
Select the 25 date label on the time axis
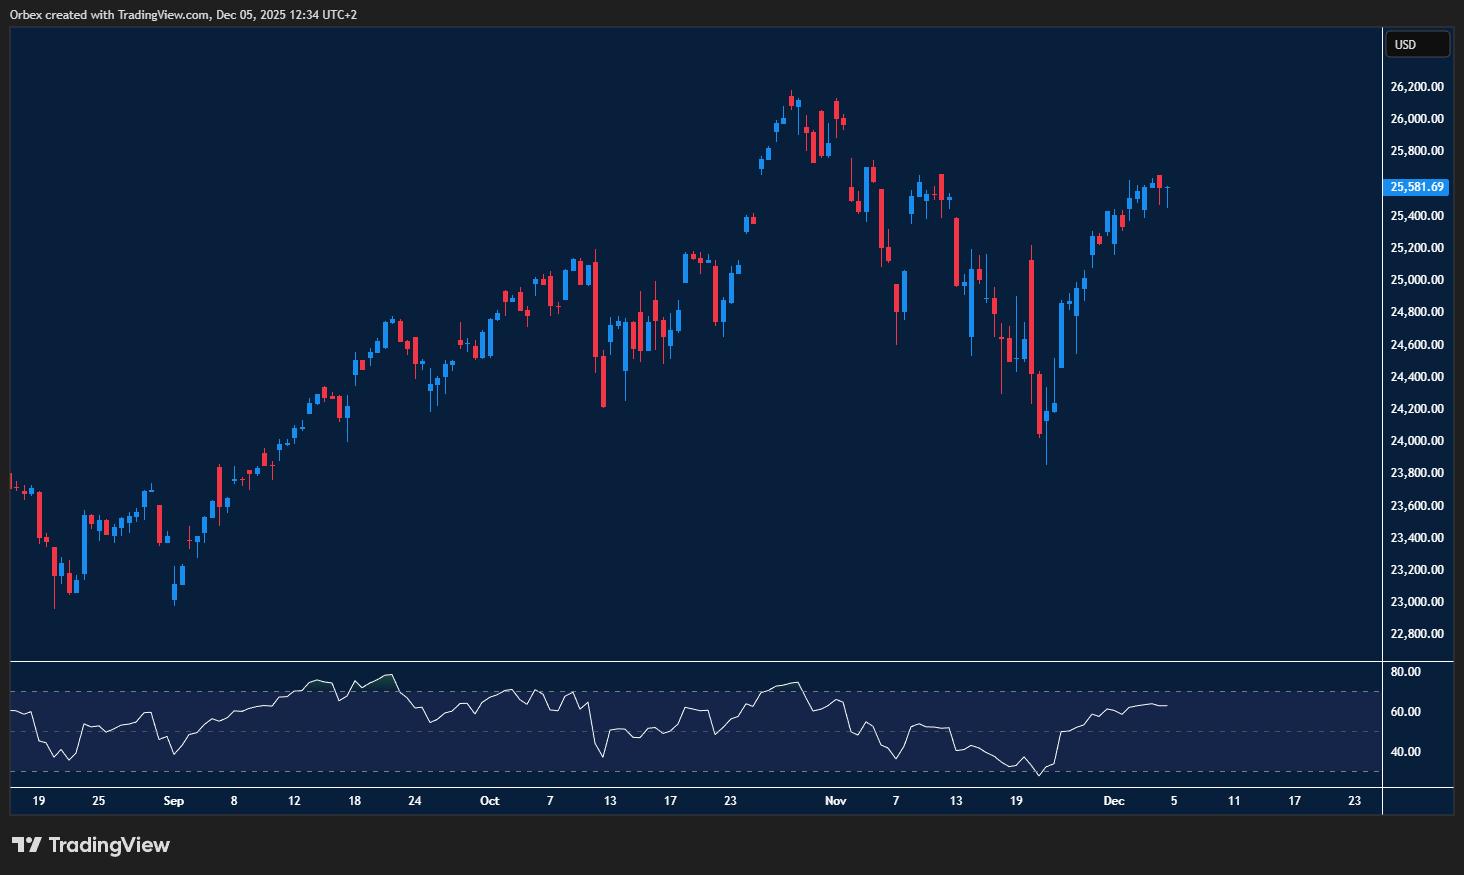98,801
